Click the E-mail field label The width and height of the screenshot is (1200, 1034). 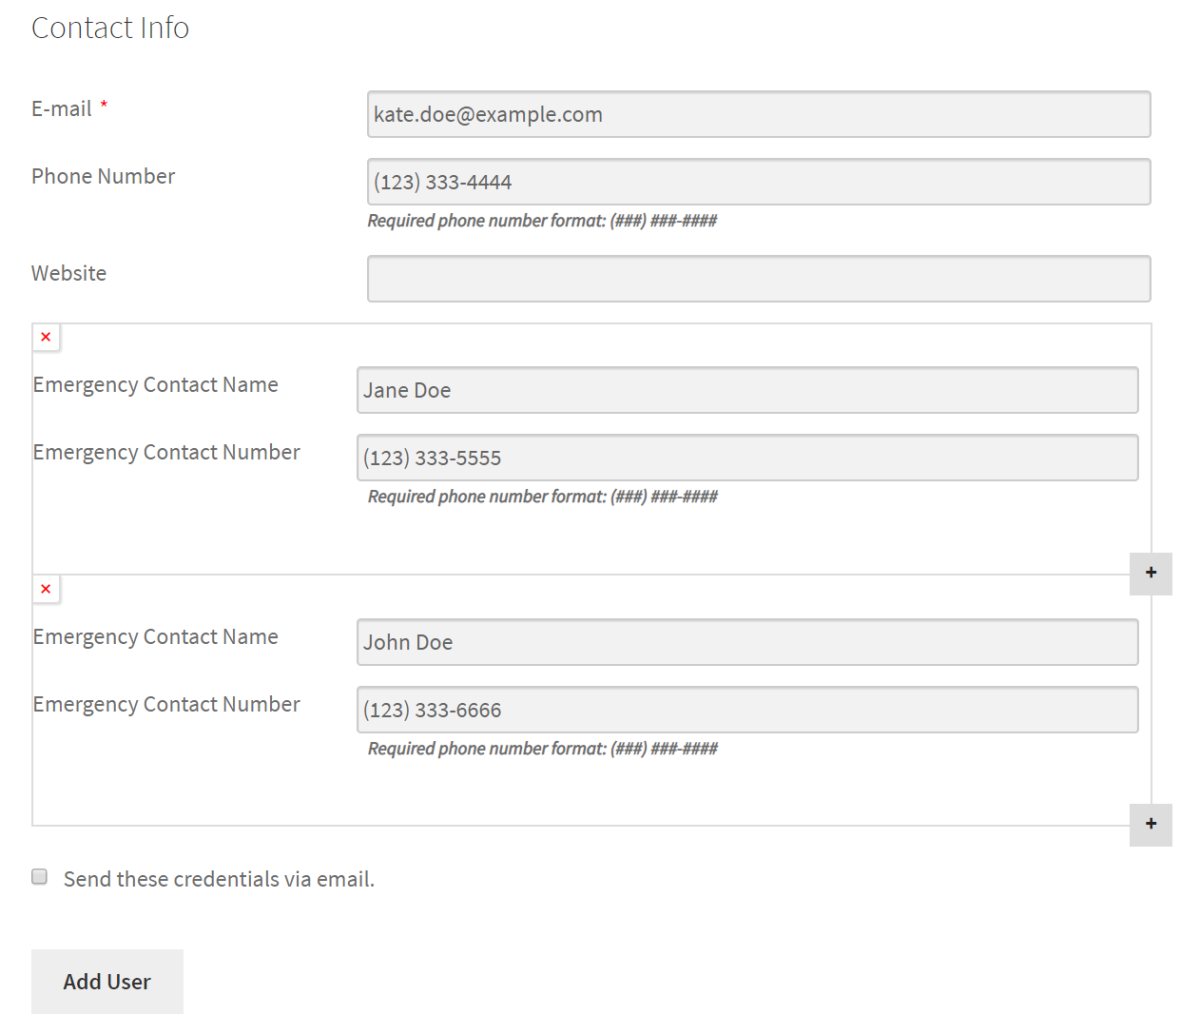point(61,109)
